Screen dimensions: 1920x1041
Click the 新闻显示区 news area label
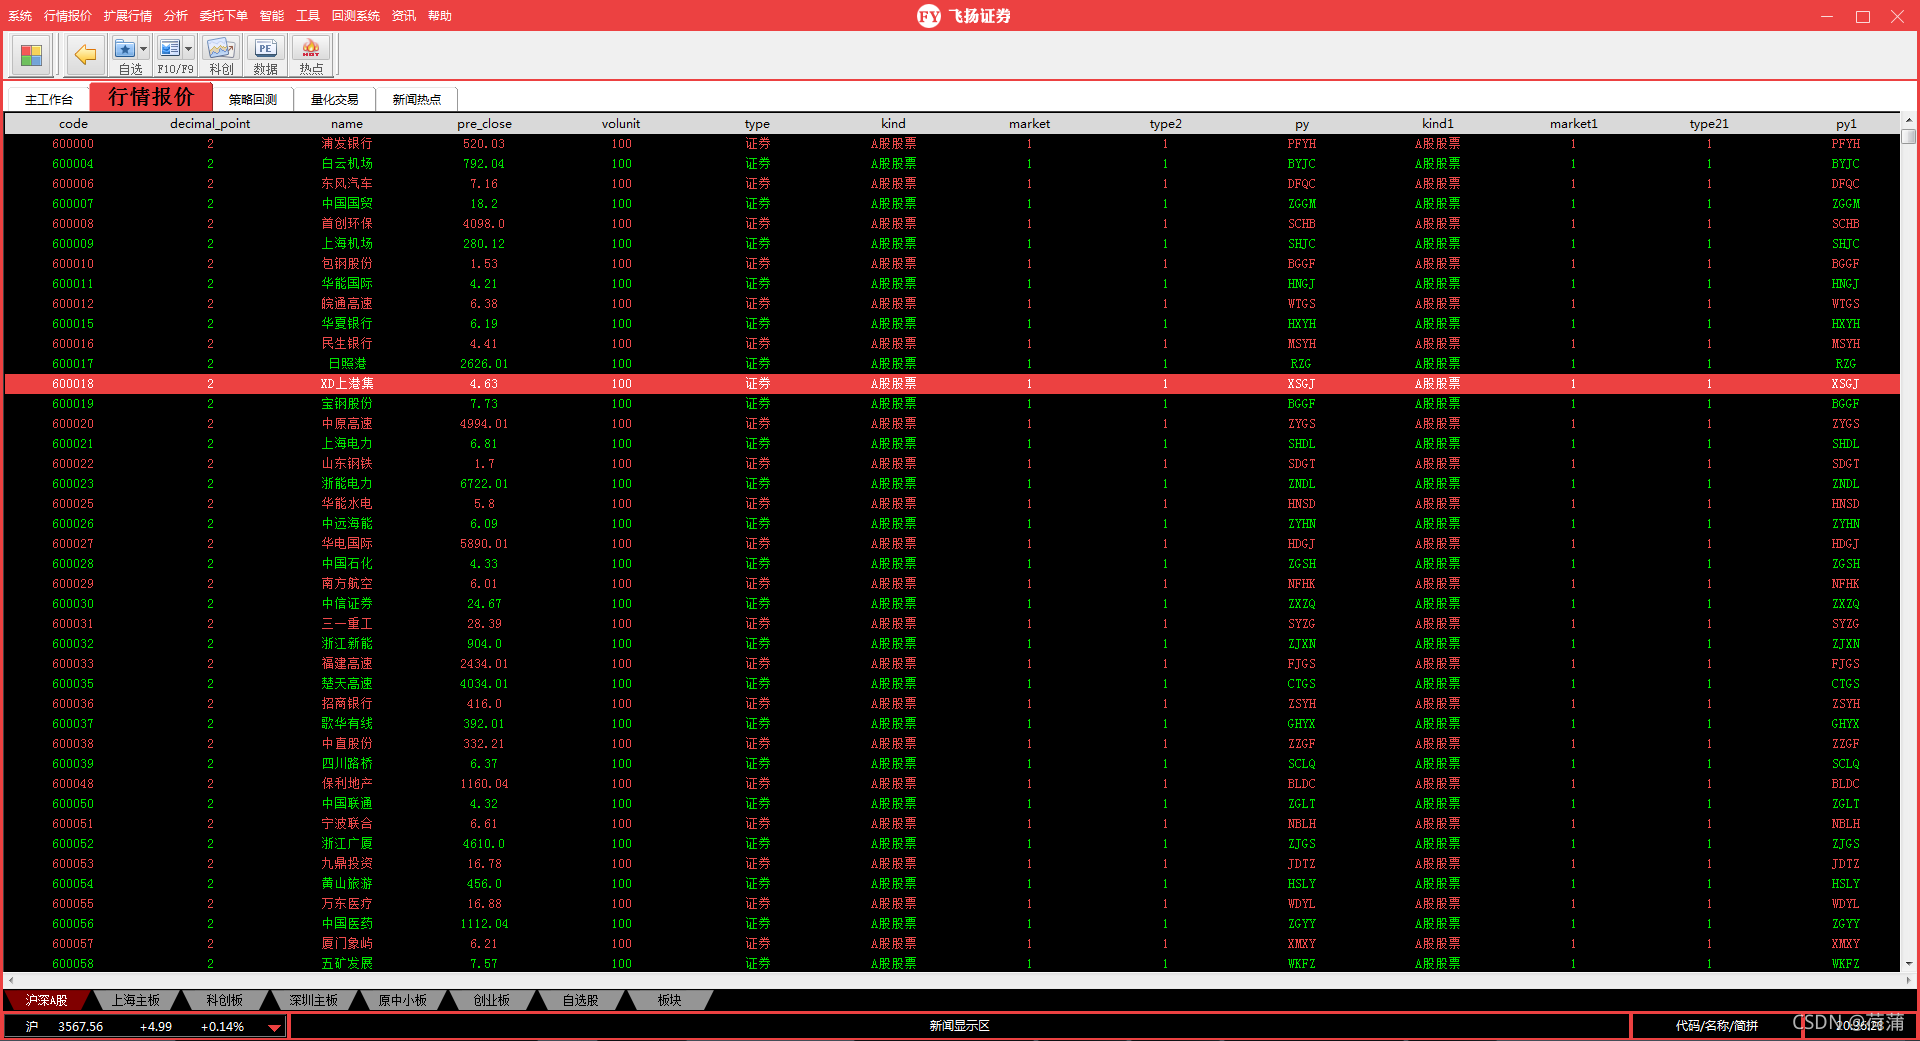[959, 1026]
